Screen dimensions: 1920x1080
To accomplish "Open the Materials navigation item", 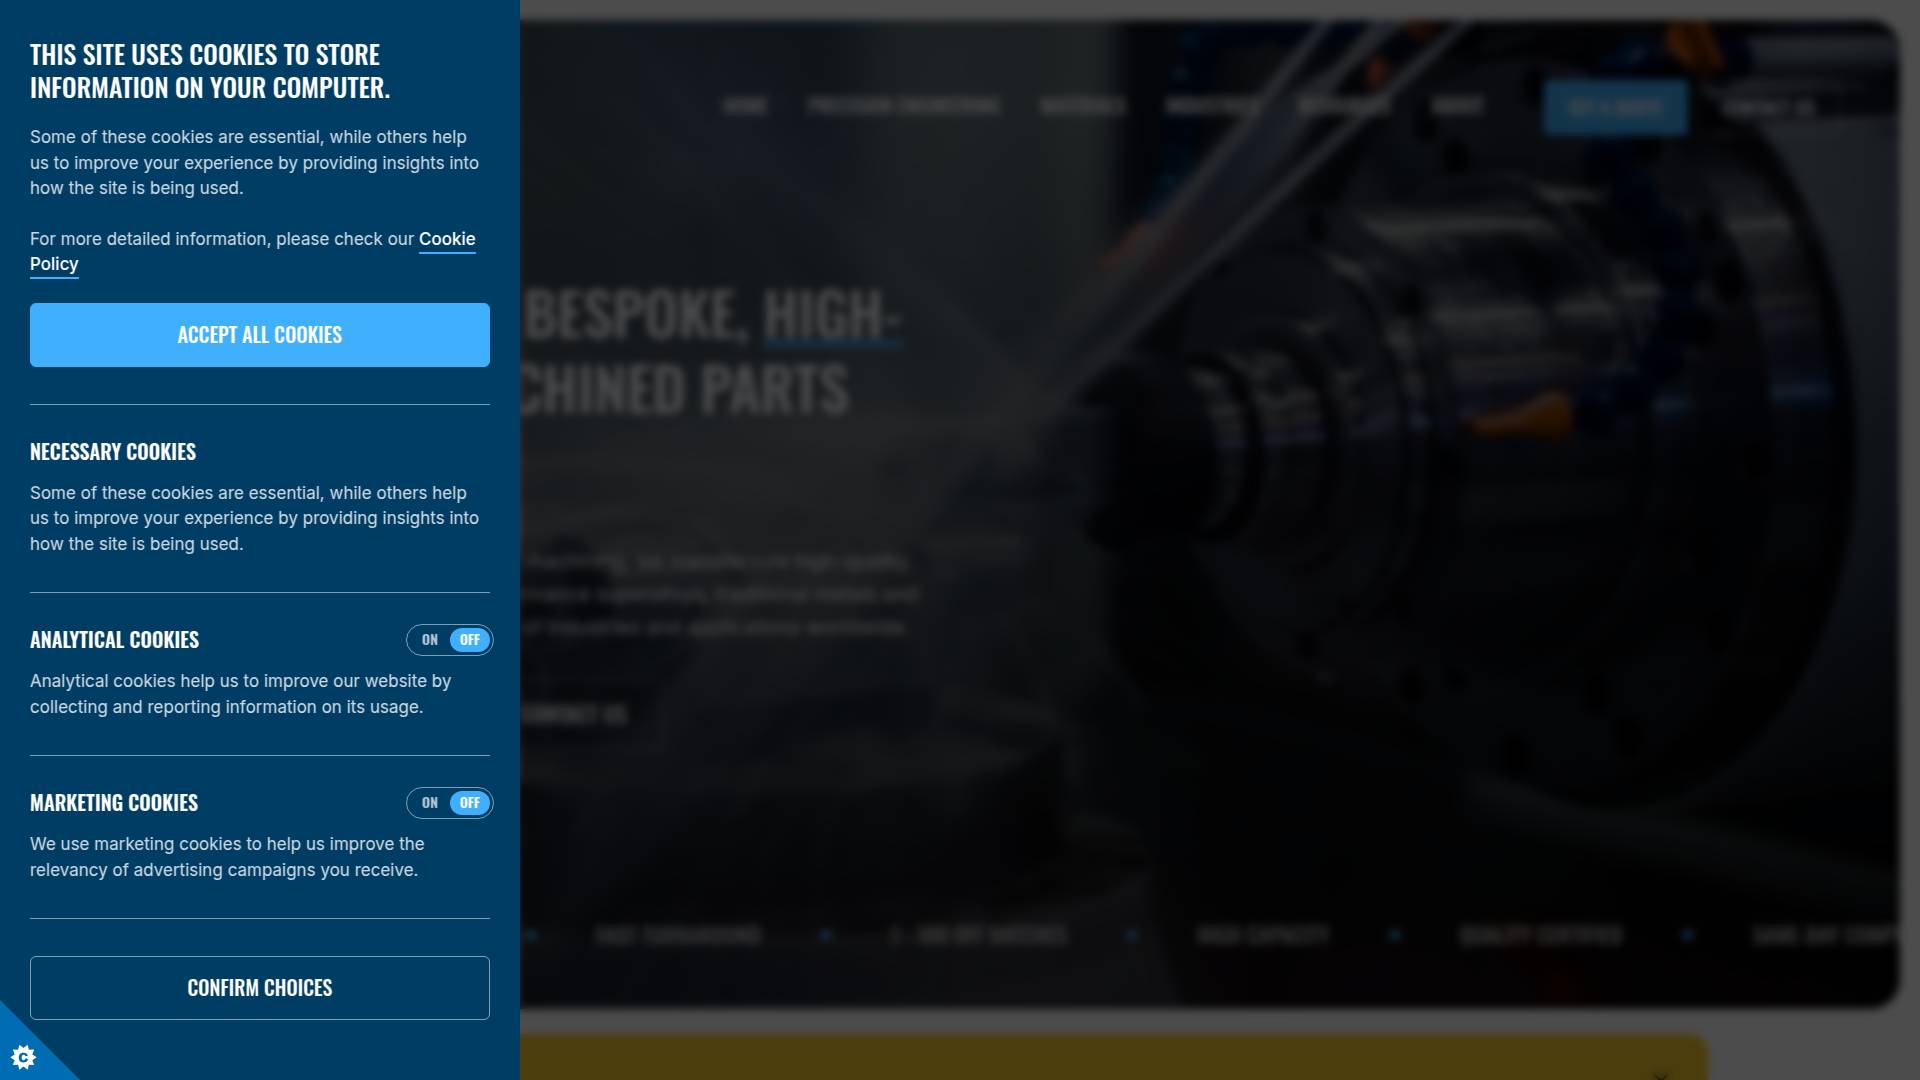I will (x=1082, y=106).
